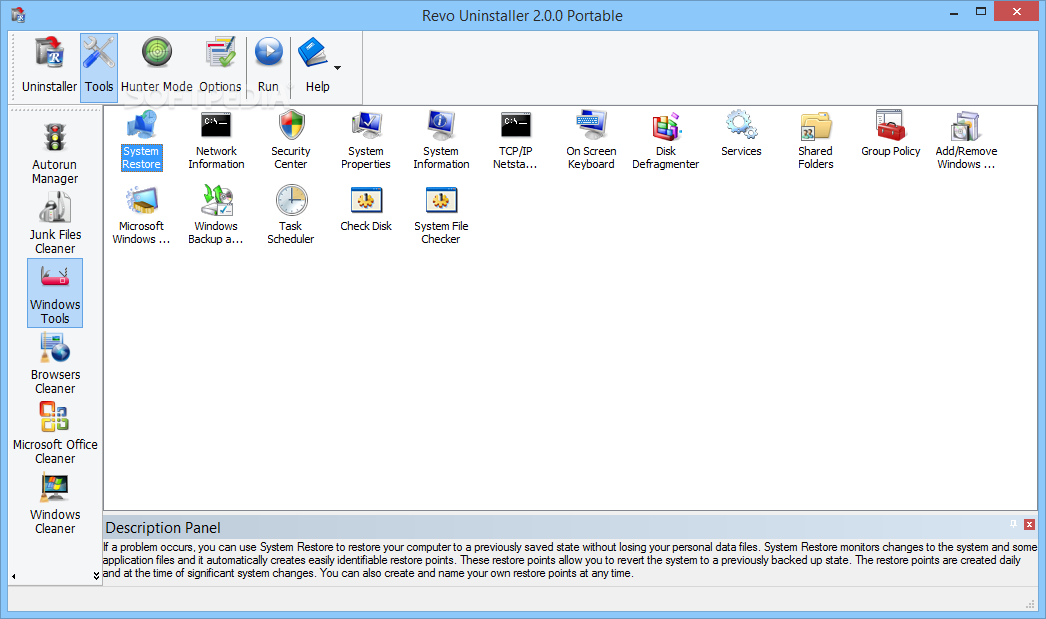Select the Shared Folders tool
The image size is (1046, 619).
tap(816, 141)
